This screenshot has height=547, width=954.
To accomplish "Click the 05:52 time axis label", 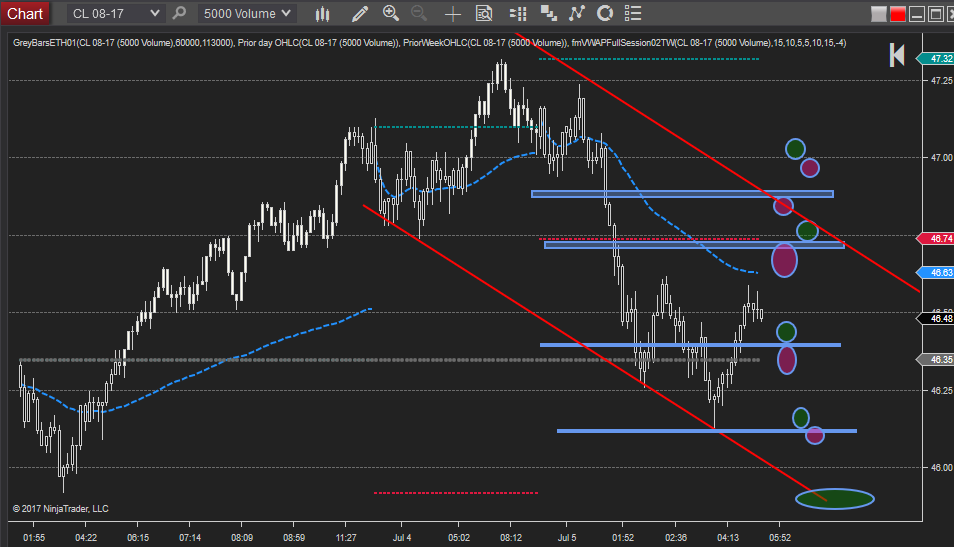I will 780,538.
